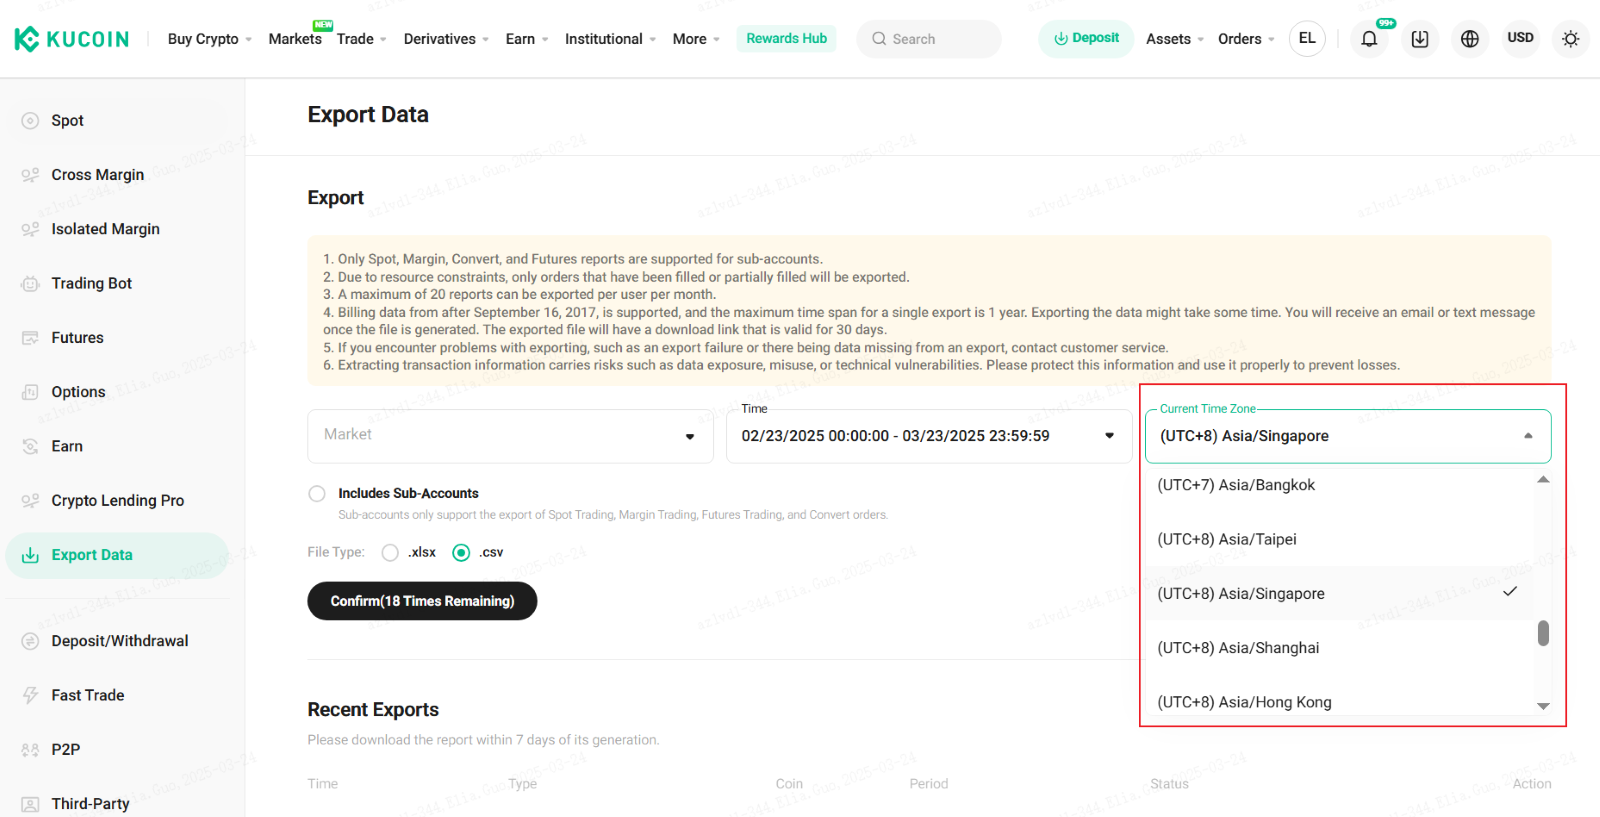
Task: Click the Deposit/Withdrawal sidebar icon
Action: pos(30,641)
